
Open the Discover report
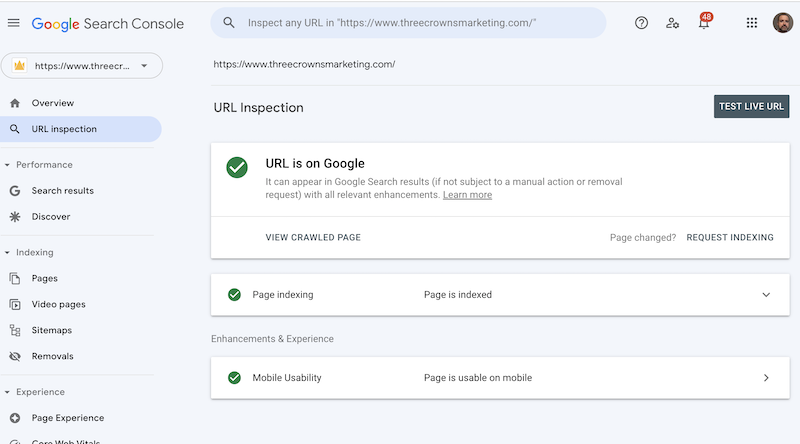pyautogui.click(x=51, y=217)
